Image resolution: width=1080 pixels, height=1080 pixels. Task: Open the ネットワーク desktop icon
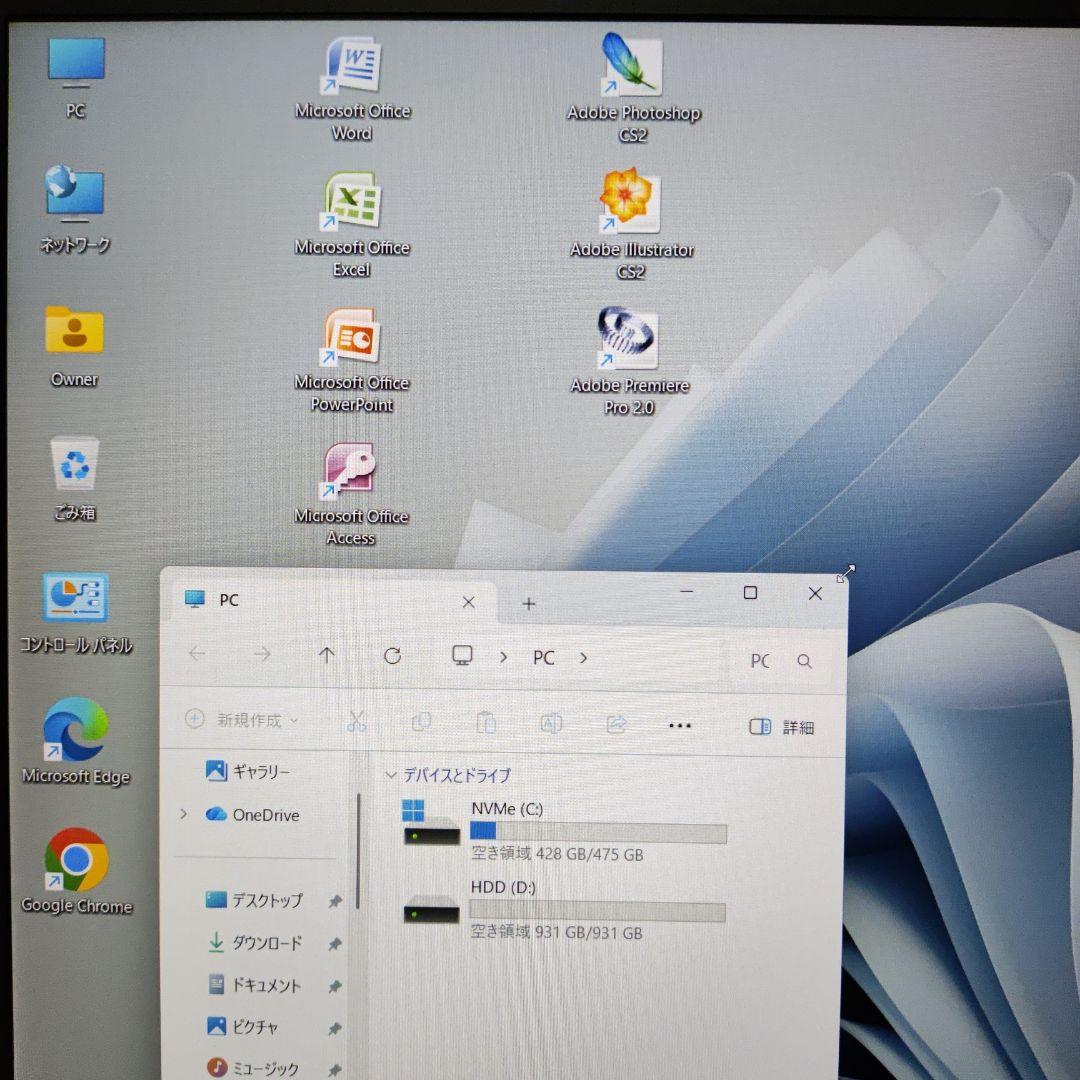pos(75,209)
